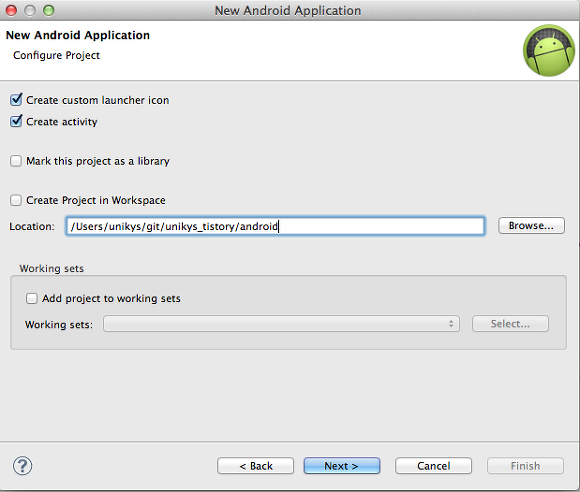Enable Add project to working sets
580x492 pixels.
pos(31,298)
